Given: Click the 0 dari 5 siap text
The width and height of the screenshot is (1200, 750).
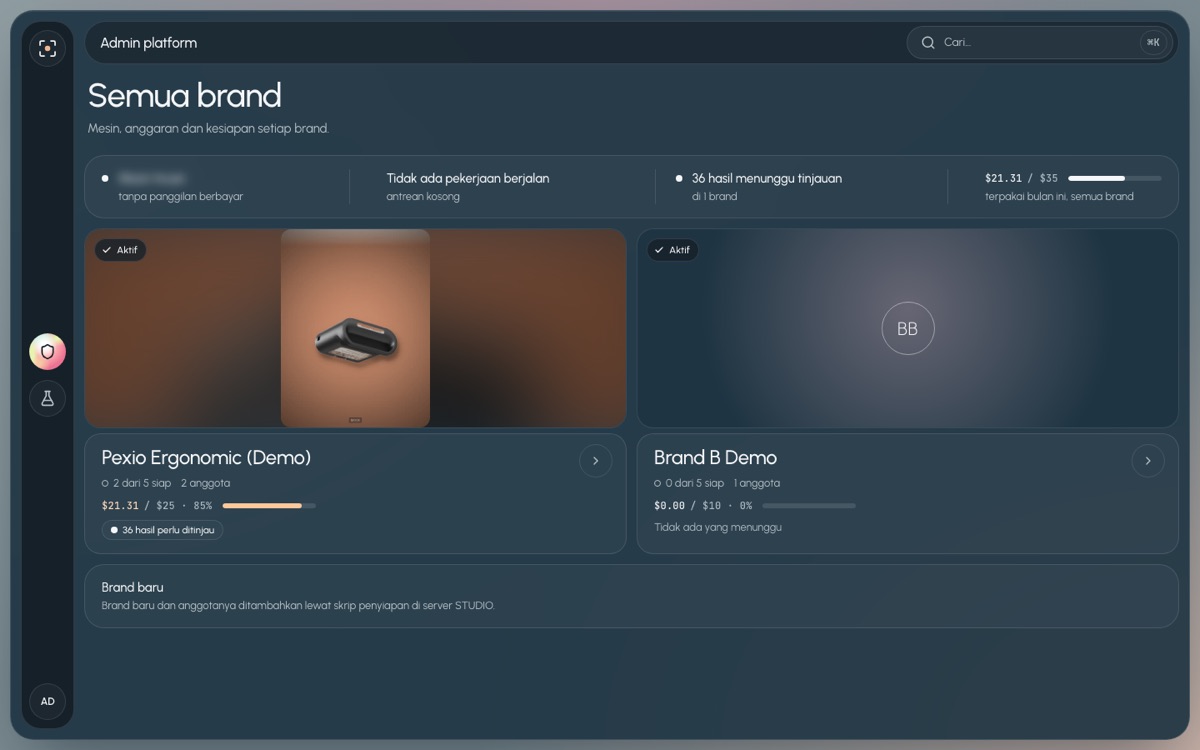Looking at the screenshot, I should click(695, 483).
